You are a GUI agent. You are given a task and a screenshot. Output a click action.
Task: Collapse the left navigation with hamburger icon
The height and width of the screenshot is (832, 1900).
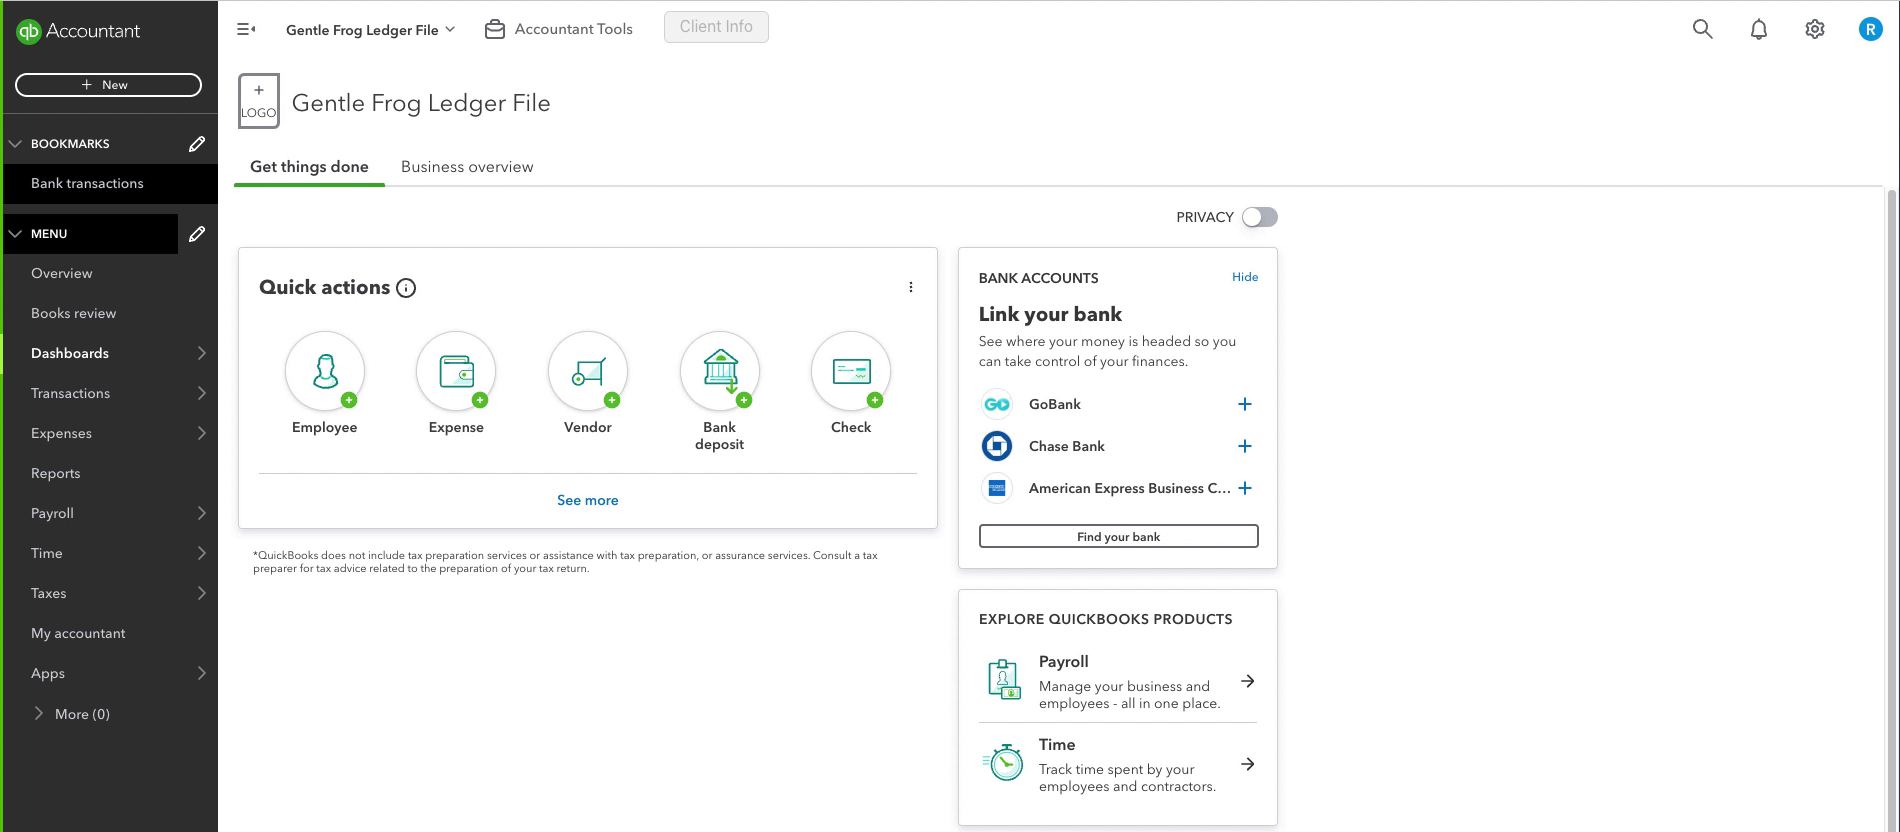246,30
